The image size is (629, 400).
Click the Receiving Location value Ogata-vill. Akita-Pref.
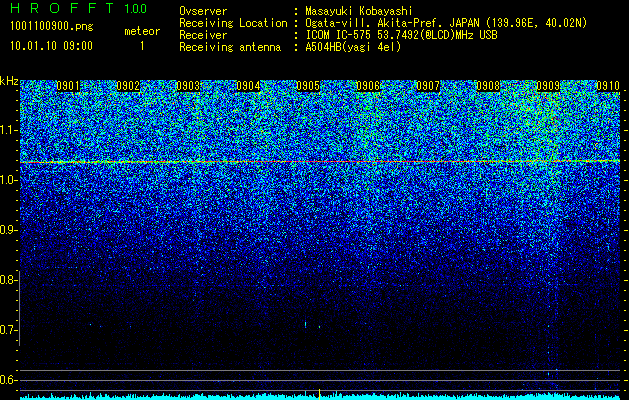[x=375, y=23]
